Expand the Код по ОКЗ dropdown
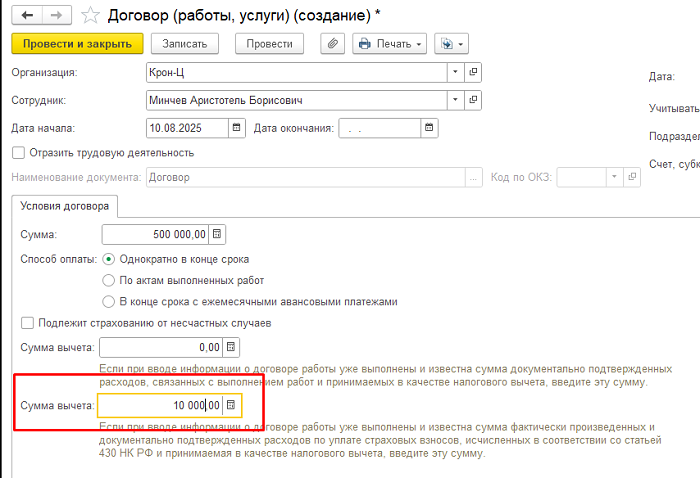700x478 pixels. 614,177
